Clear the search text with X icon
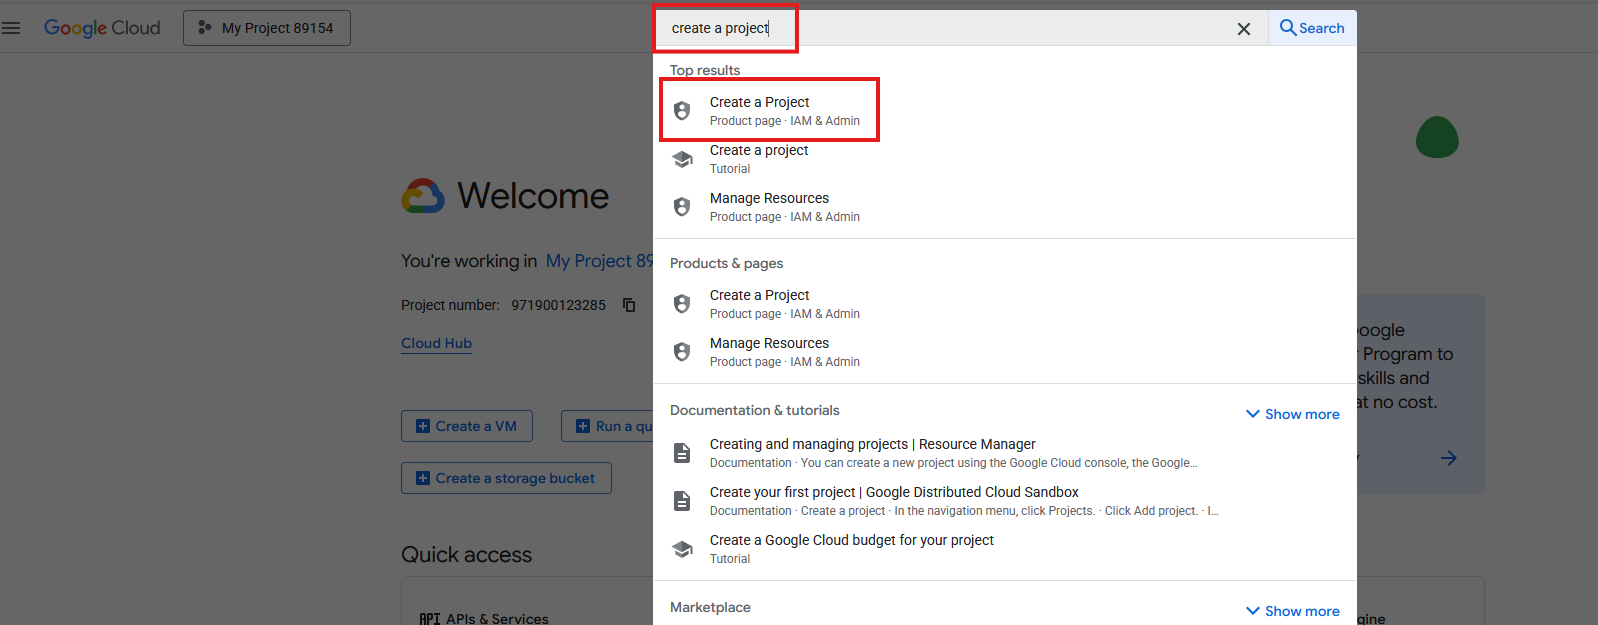The image size is (1598, 625). tap(1243, 29)
